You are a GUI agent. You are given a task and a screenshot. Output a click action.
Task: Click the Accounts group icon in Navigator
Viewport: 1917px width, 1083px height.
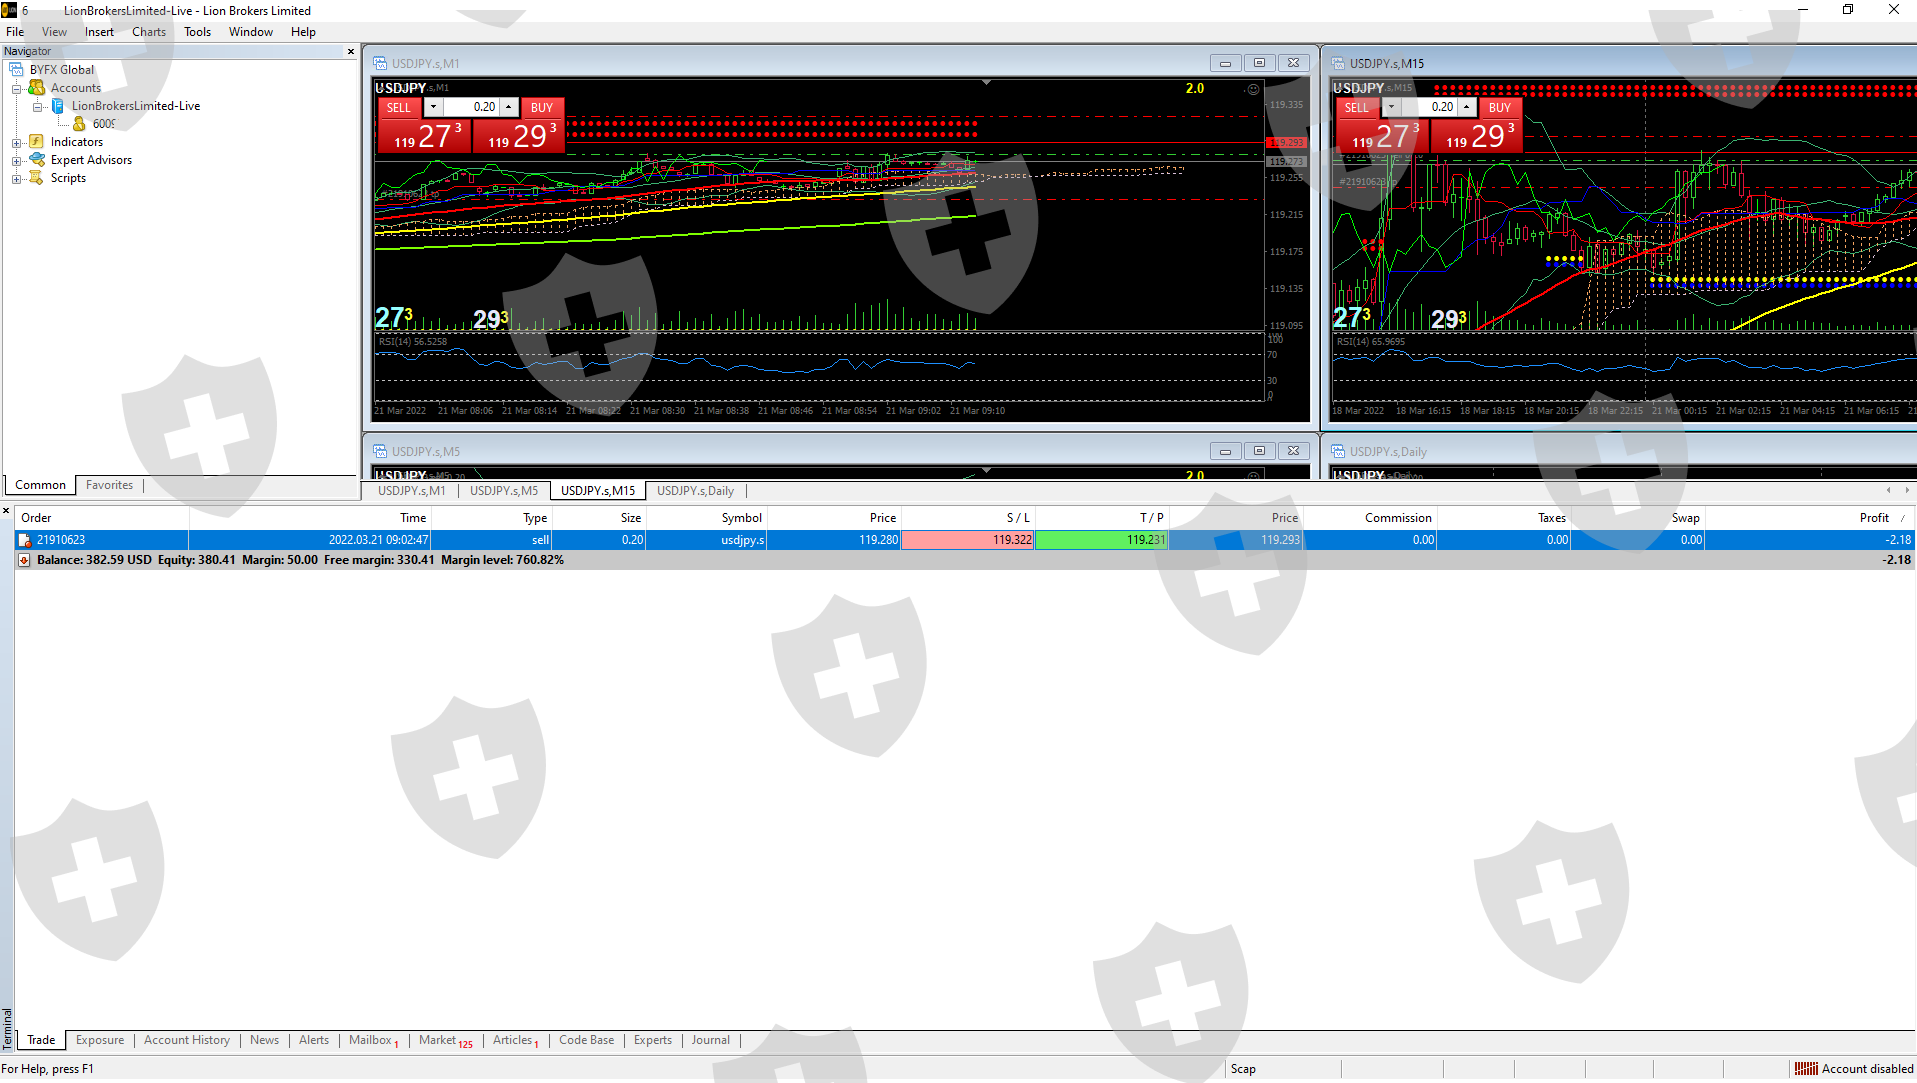point(37,88)
